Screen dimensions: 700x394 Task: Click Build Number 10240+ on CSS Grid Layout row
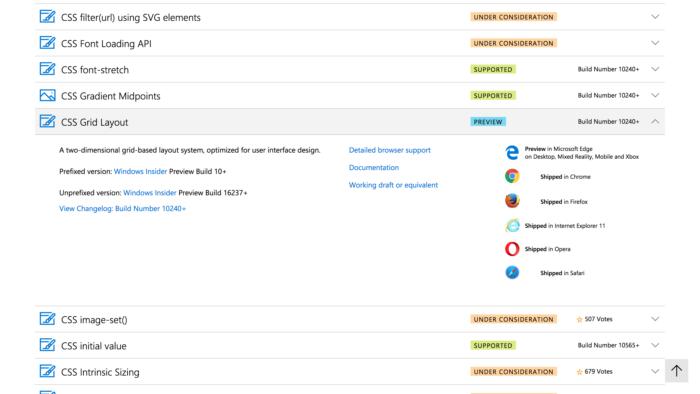[x=608, y=121]
